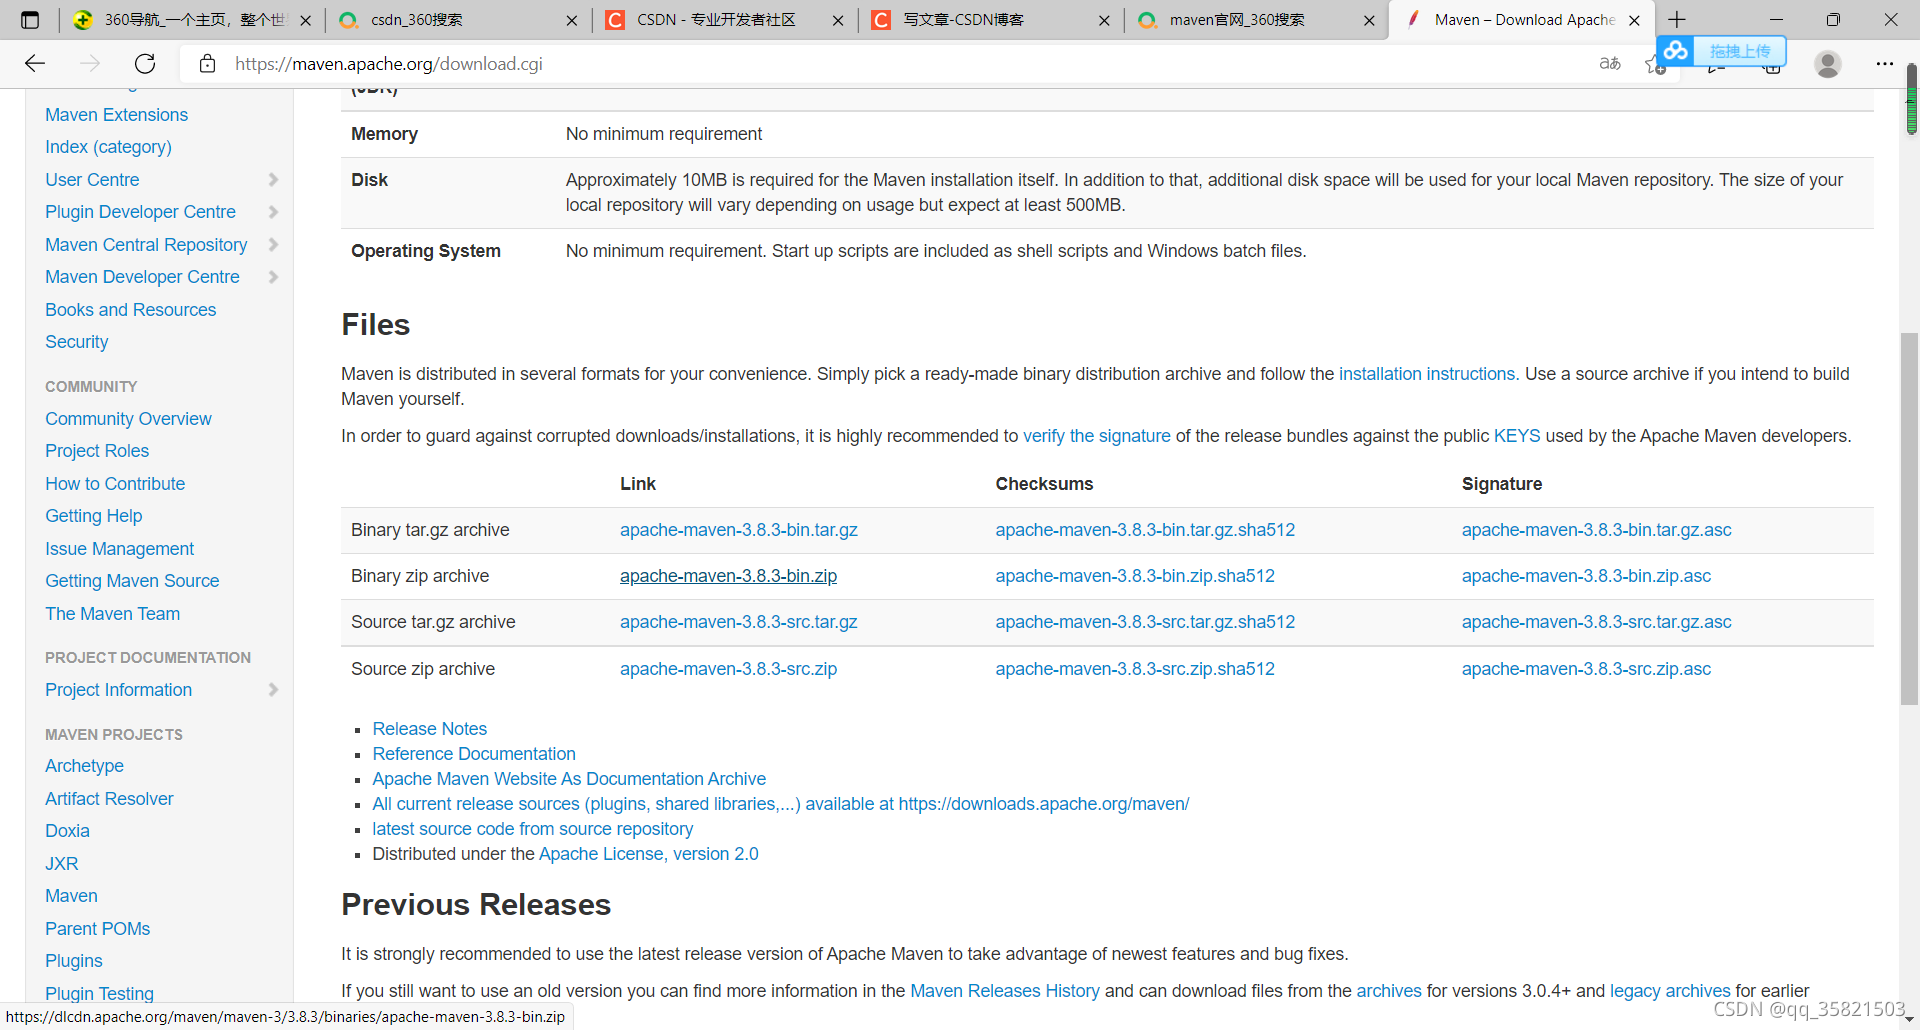
Task: Open Parent POMs link
Action: 97,929
